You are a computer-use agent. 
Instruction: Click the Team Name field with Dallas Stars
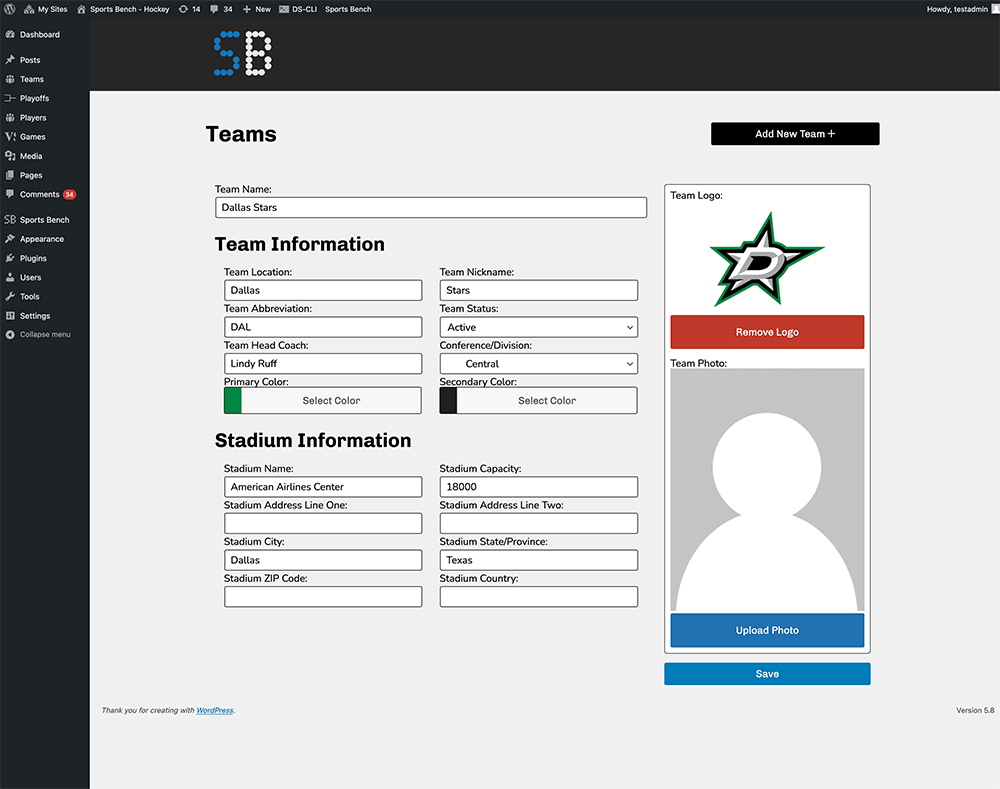(x=431, y=207)
